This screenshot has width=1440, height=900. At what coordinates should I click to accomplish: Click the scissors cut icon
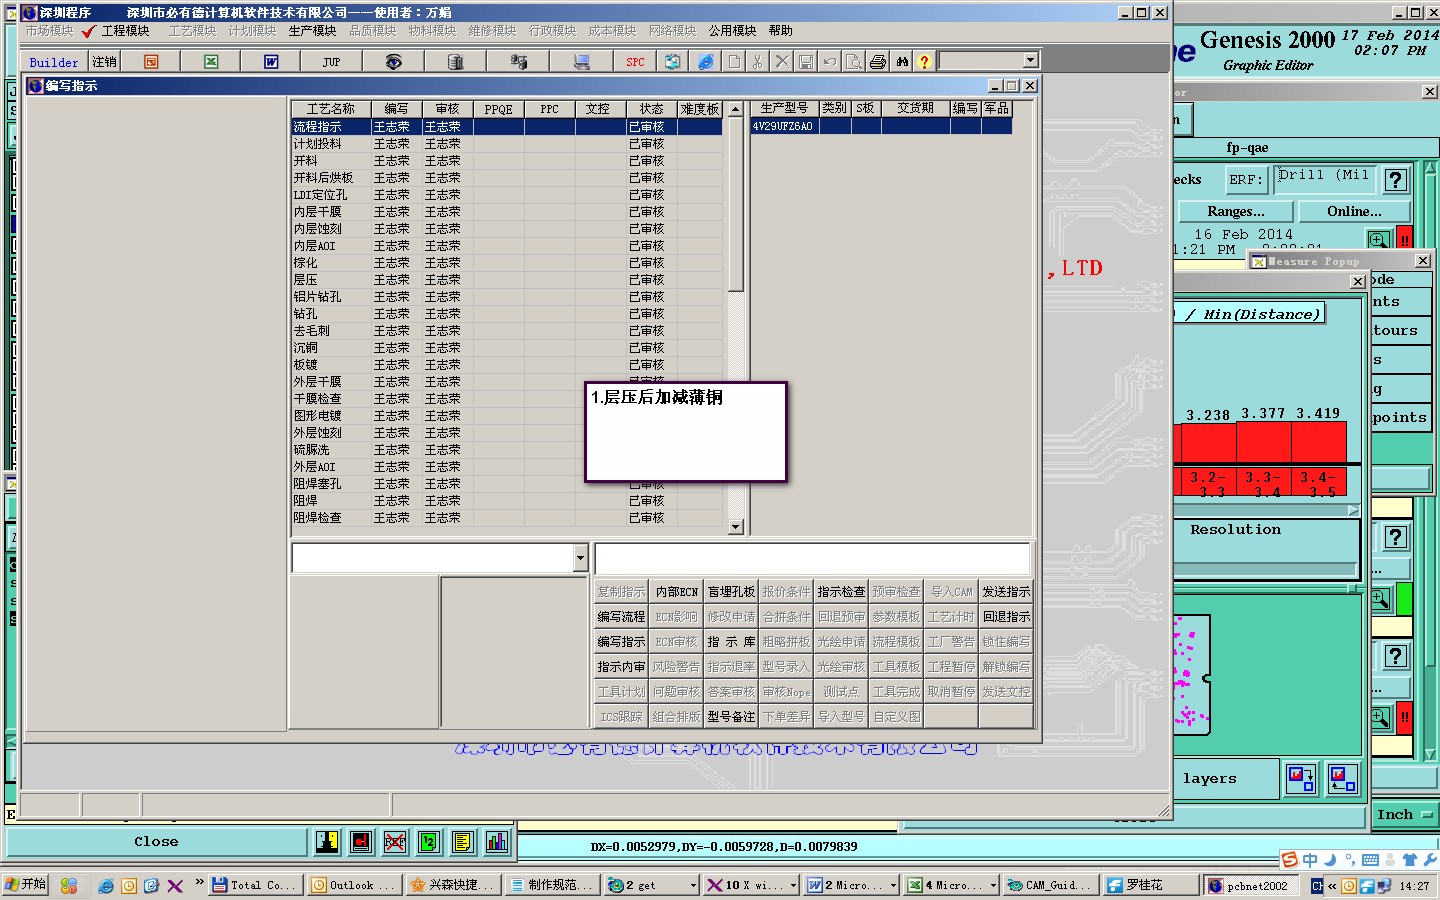tap(757, 62)
